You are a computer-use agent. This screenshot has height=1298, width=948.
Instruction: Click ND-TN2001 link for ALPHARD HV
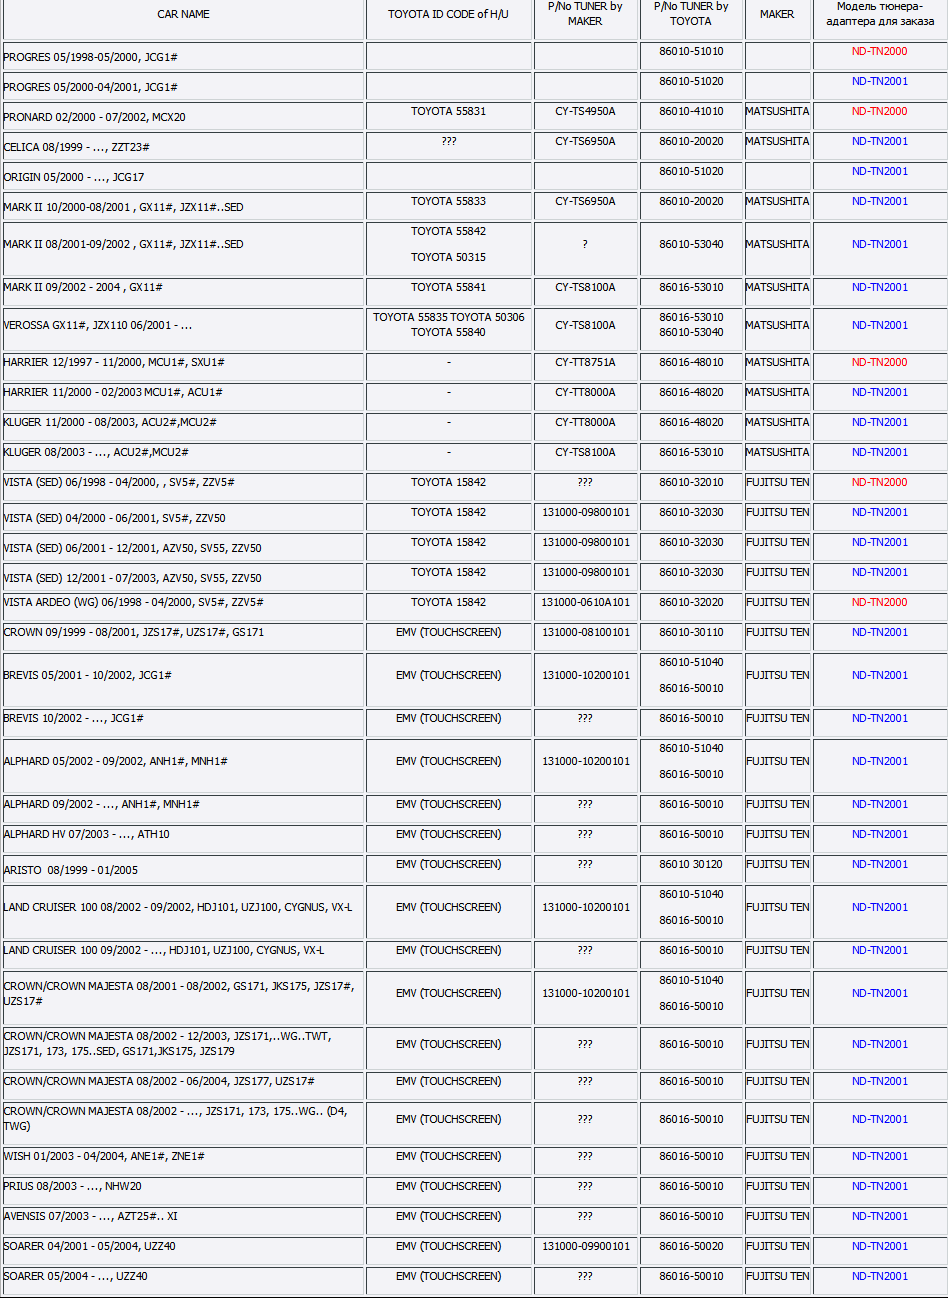pos(879,834)
